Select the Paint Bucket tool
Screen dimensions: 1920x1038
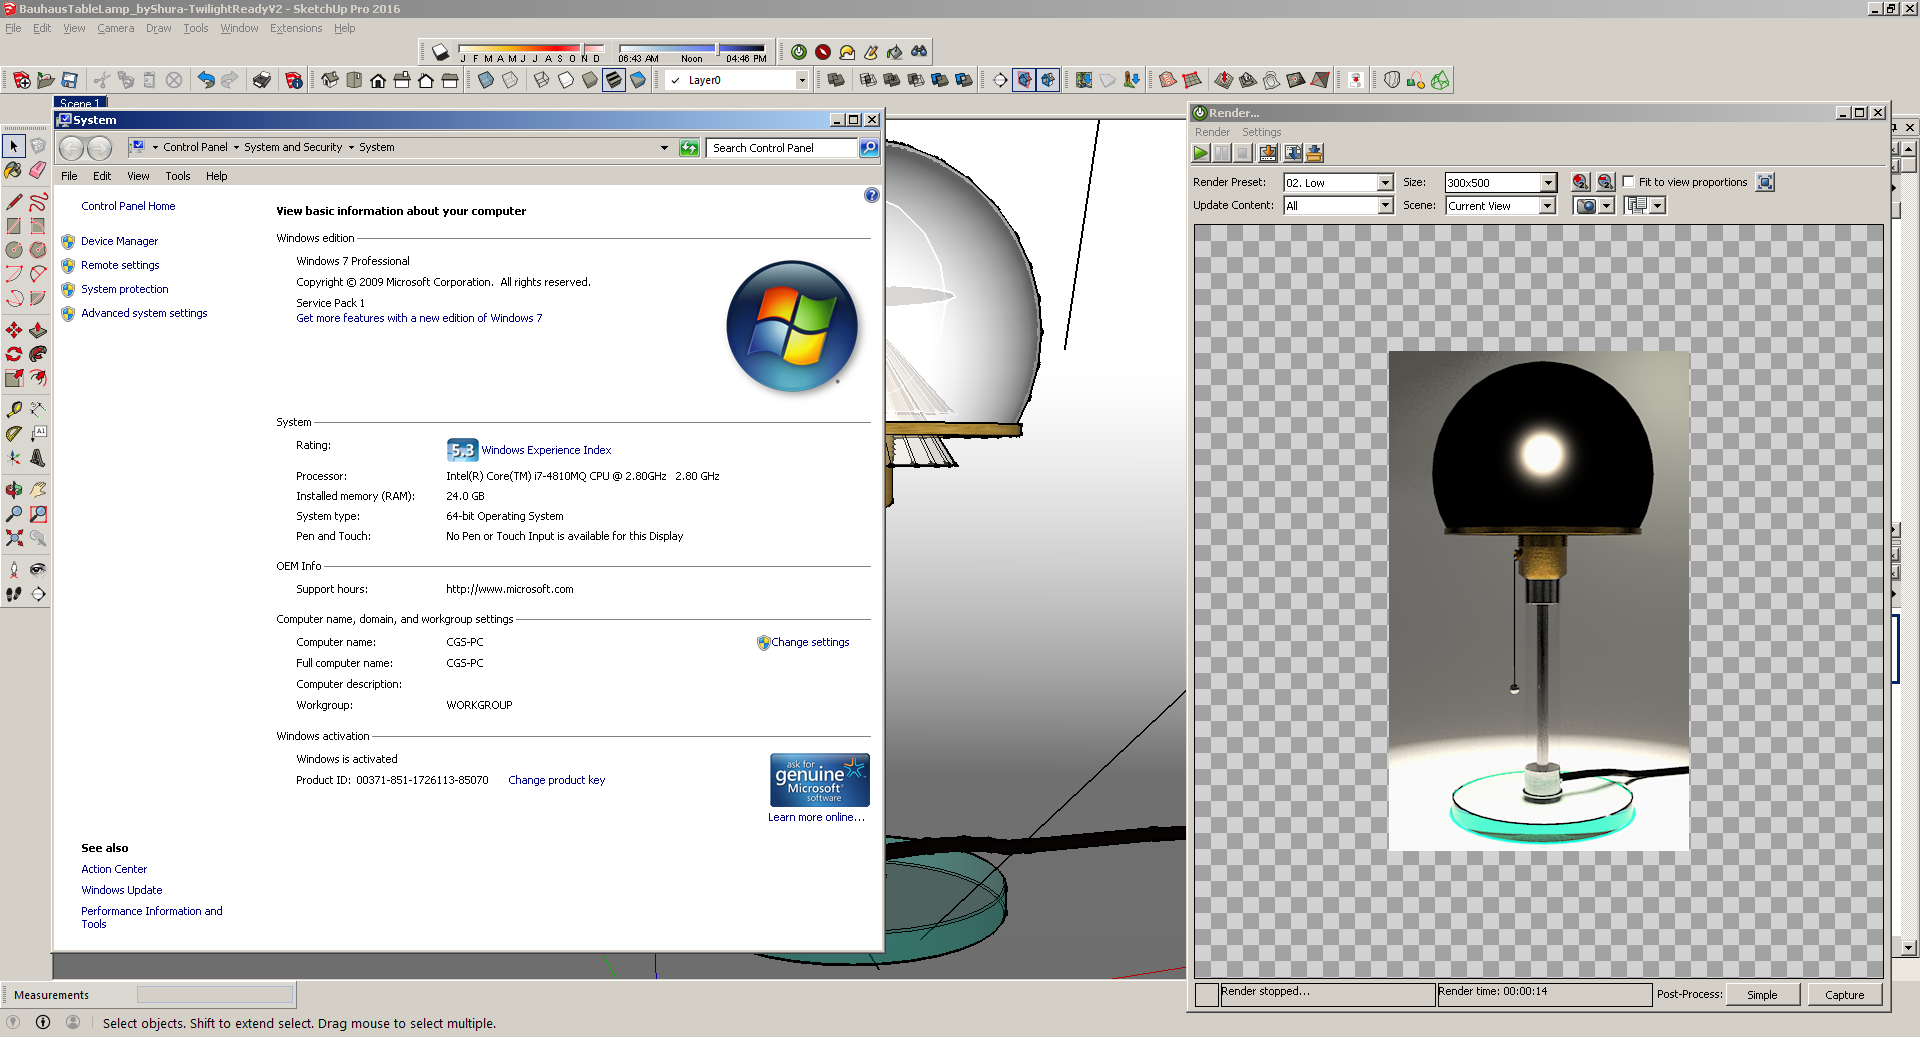(14, 170)
